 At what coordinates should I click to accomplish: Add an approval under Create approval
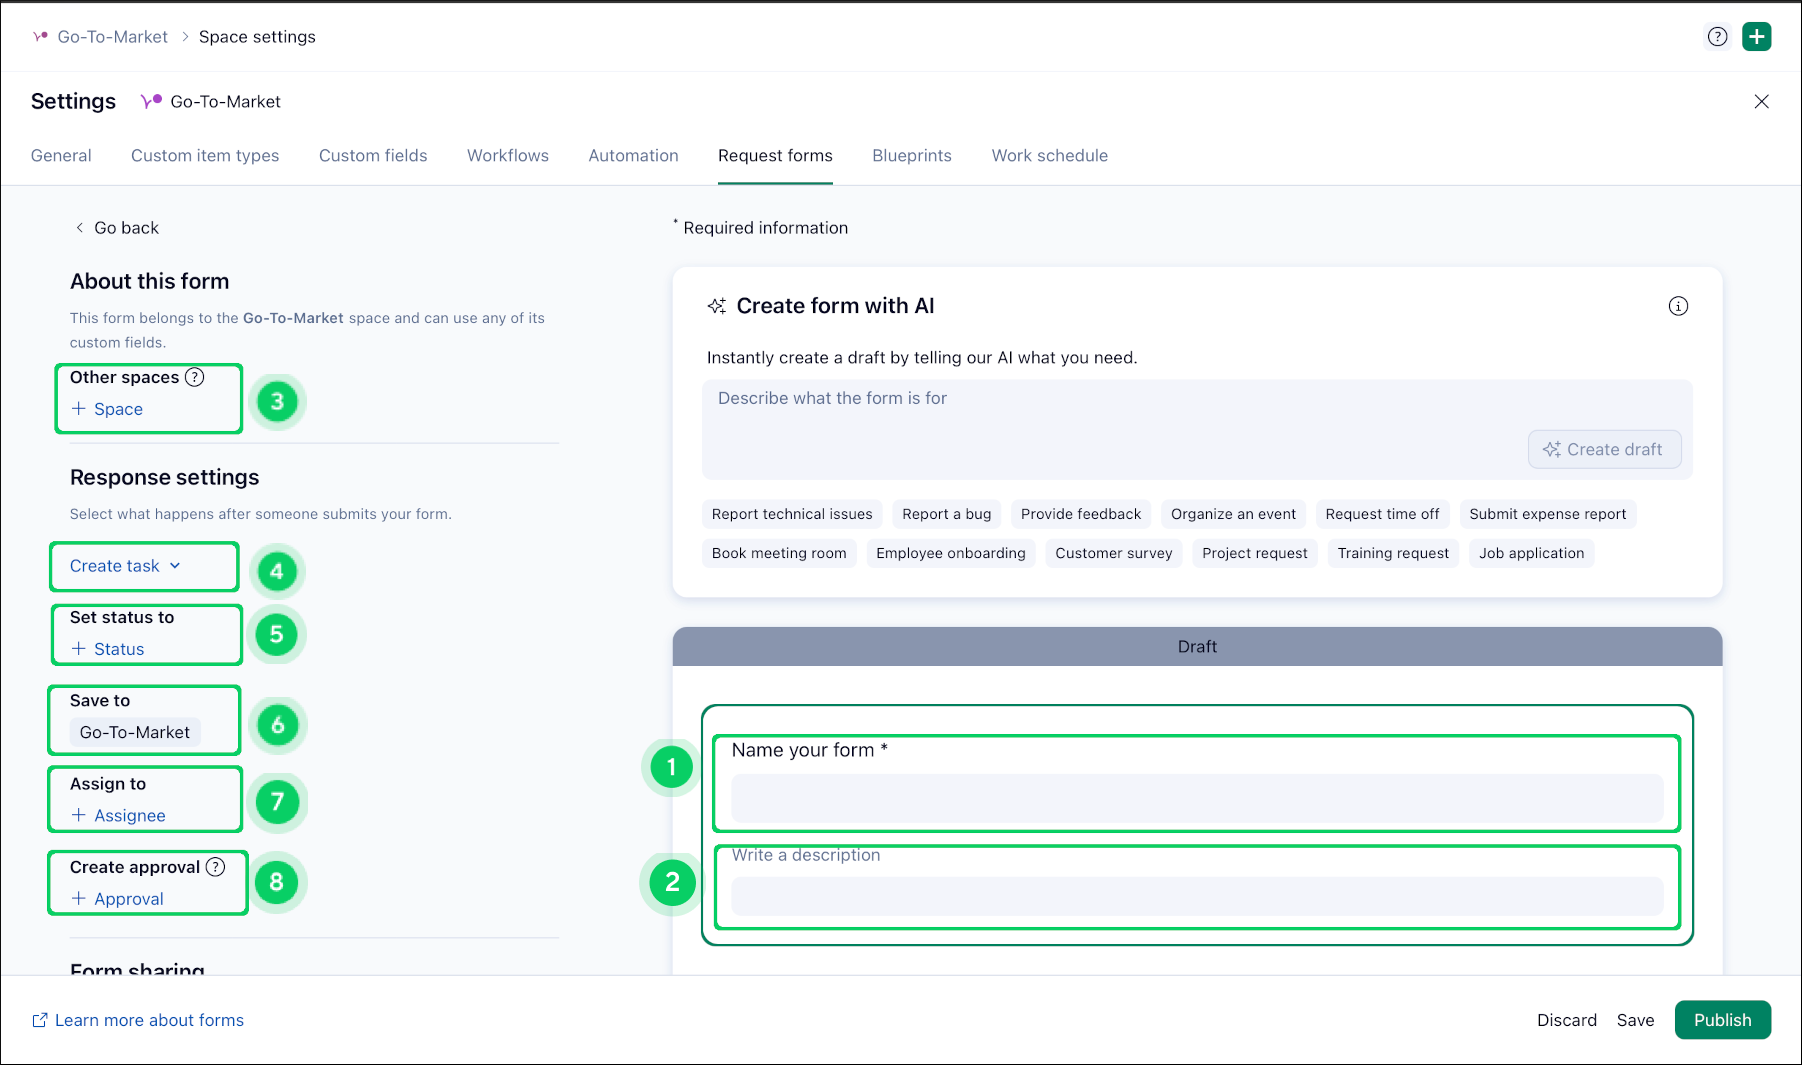coord(117,899)
